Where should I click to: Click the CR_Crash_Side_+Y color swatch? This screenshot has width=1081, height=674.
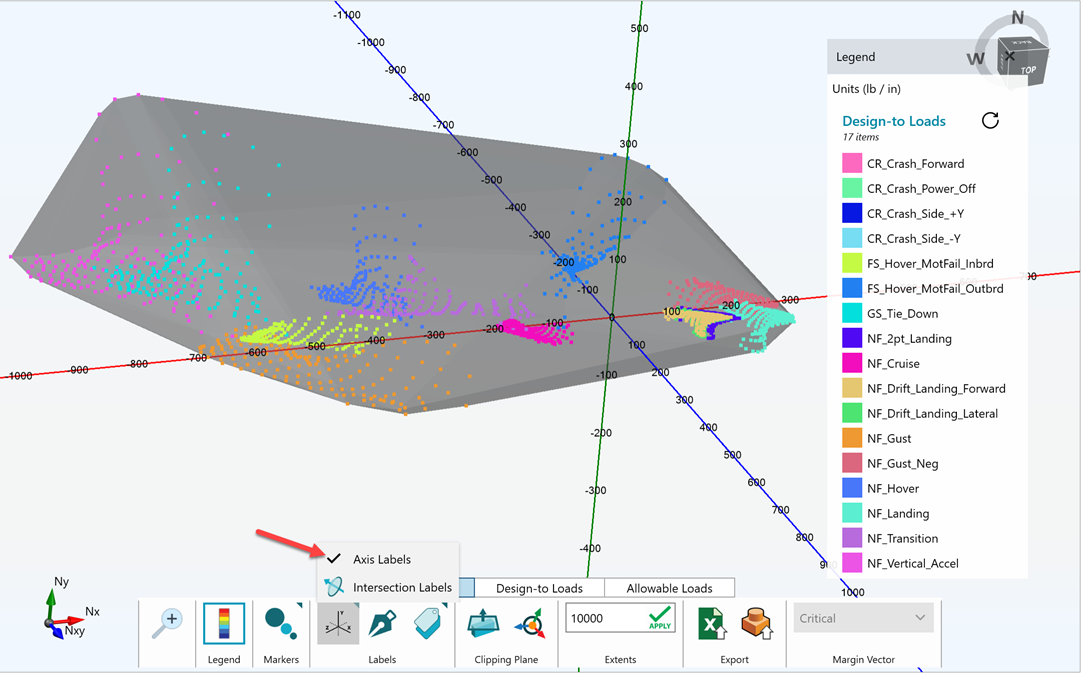pos(852,213)
